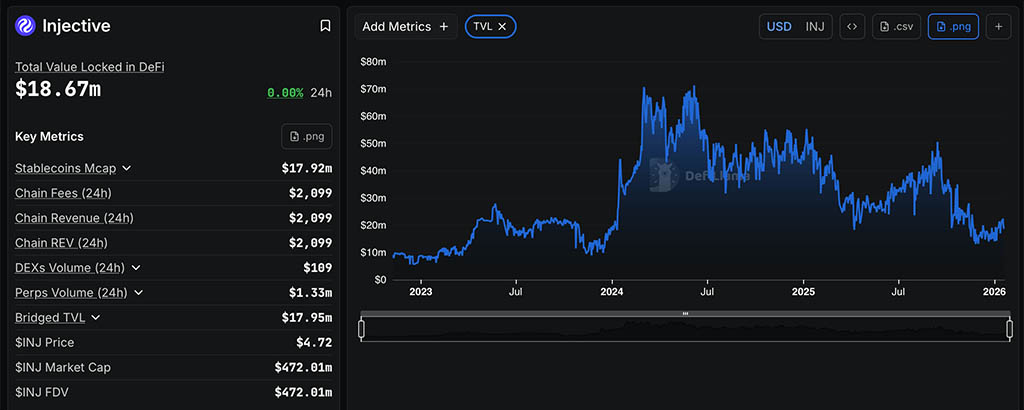Click the bookmark icon next to Injective
This screenshot has width=1024, height=410.
click(325, 26)
